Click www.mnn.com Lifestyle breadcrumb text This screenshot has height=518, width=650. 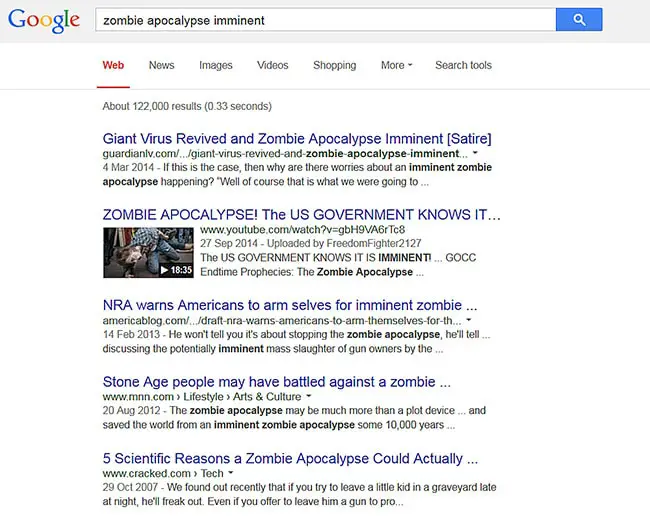click(x=202, y=397)
